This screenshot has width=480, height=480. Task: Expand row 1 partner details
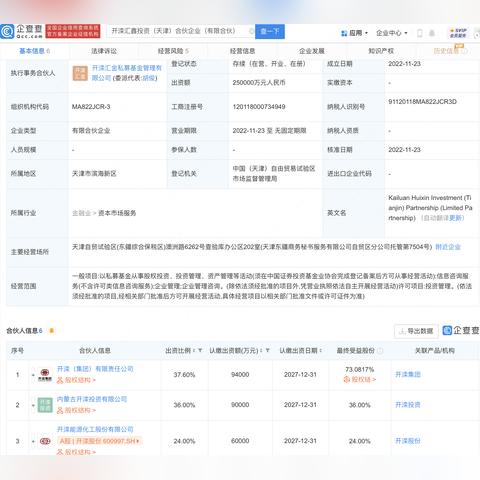pyautogui.click(x=33, y=375)
